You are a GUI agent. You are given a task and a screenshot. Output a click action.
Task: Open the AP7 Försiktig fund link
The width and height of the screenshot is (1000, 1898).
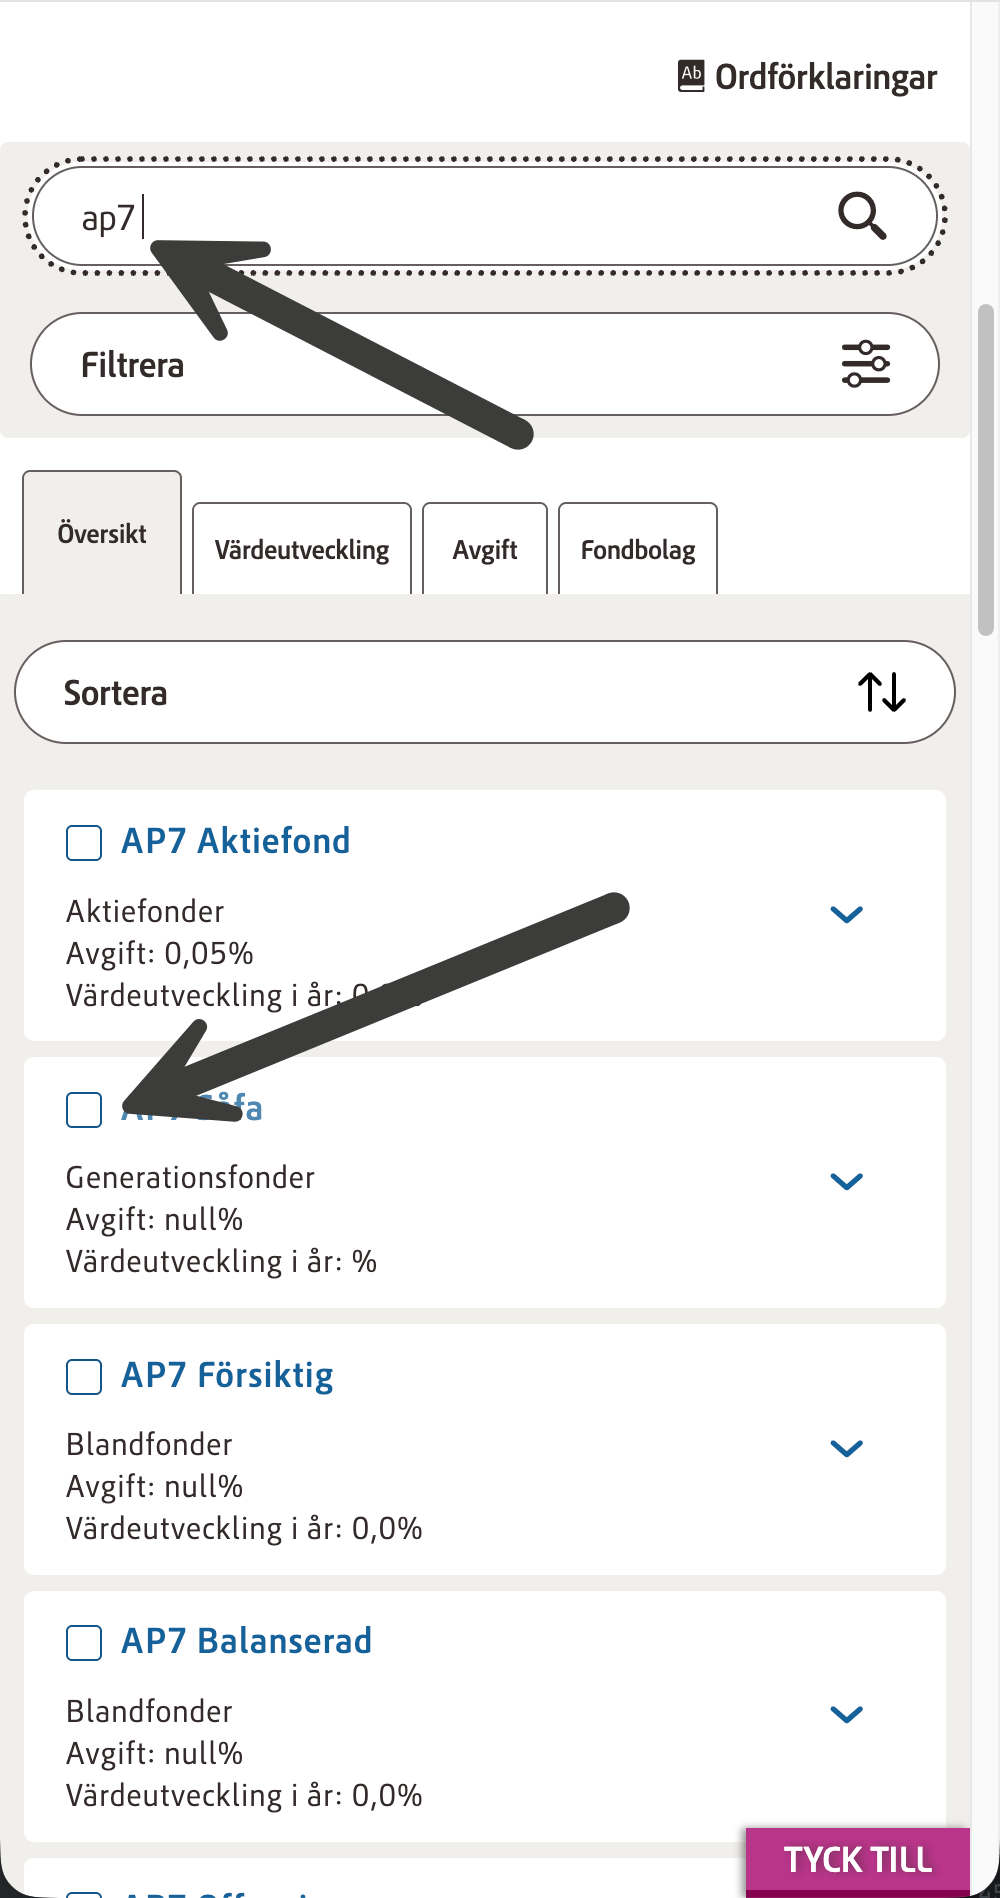[227, 1376]
